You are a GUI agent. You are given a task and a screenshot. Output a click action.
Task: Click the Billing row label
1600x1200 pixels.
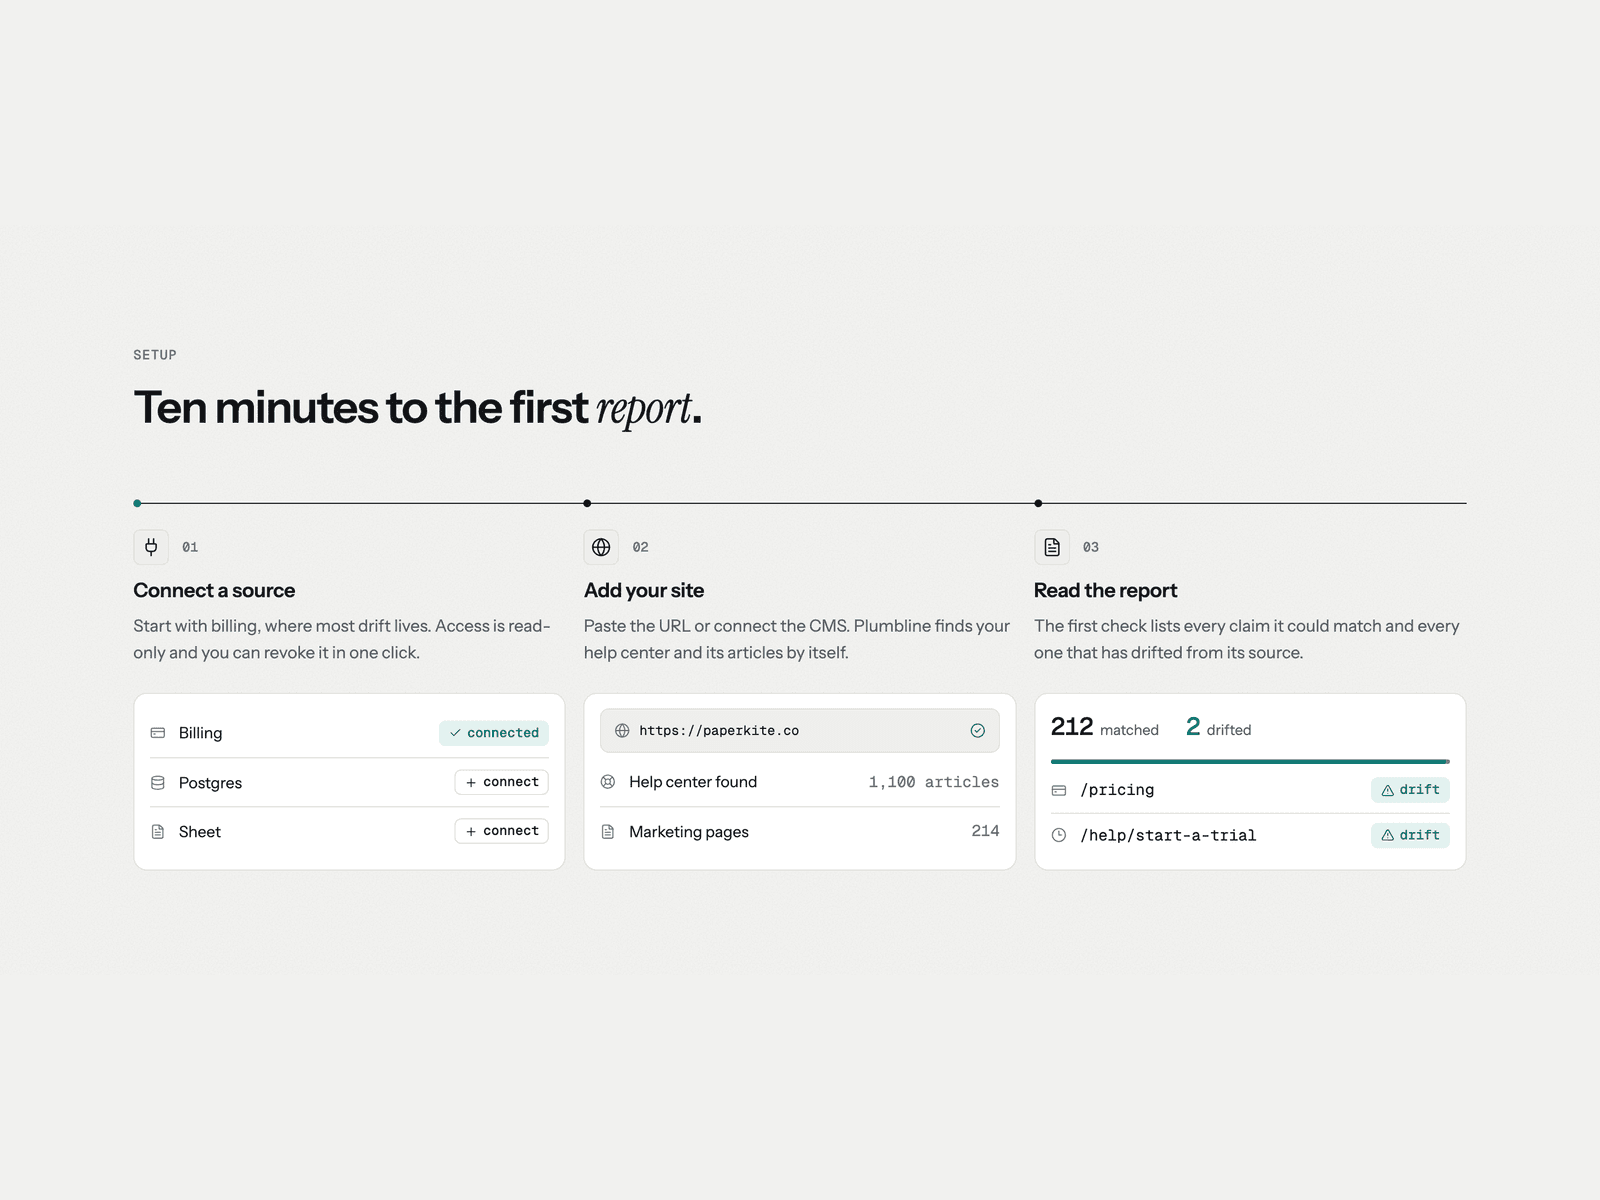[200, 733]
